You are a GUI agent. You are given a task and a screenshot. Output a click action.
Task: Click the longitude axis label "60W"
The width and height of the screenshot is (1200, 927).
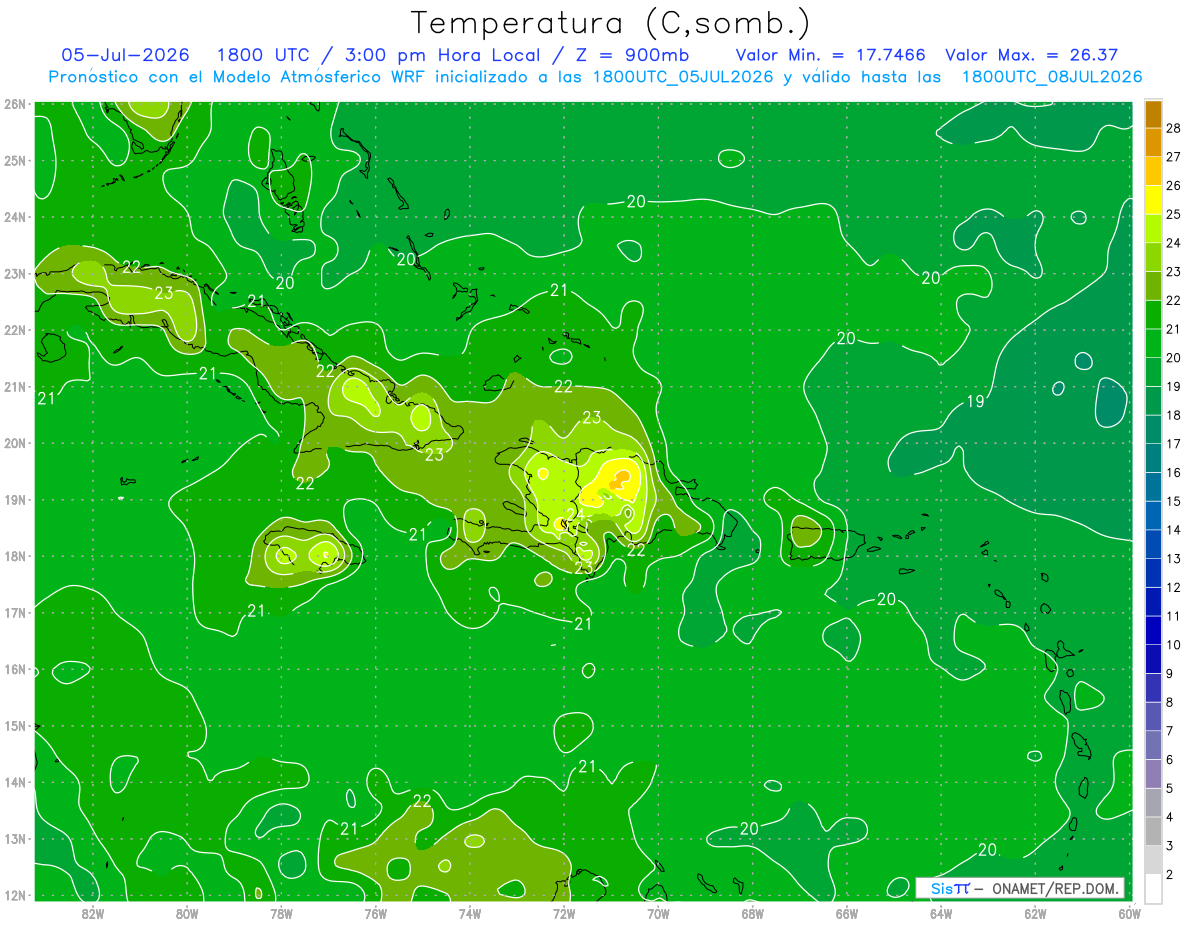click(1130, 913)
